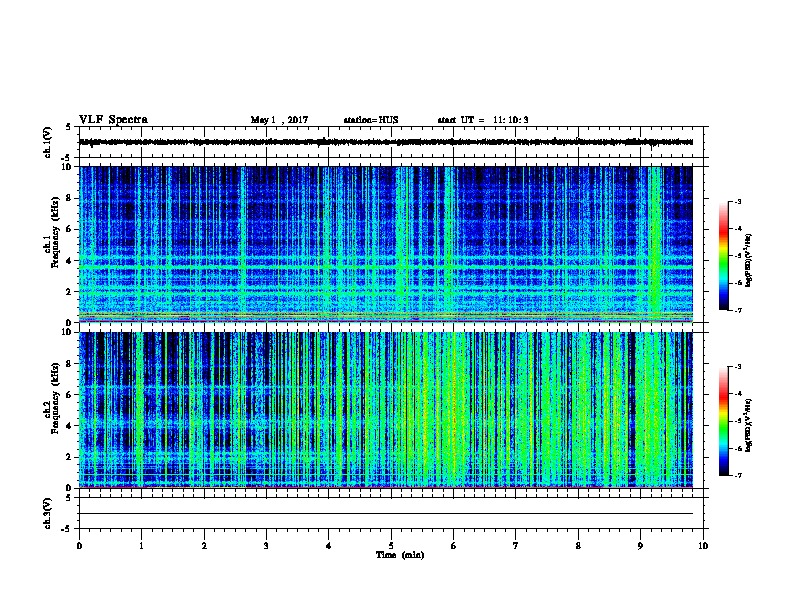This screenshot has height=612, width=792.
Task: Click the time axis tick label "10"
Action: (703, 546)
